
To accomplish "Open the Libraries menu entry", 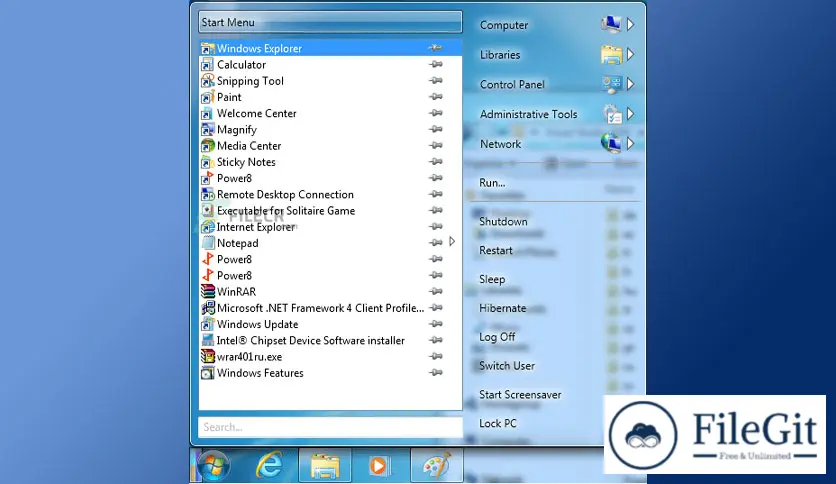I will tap(500, 55).
